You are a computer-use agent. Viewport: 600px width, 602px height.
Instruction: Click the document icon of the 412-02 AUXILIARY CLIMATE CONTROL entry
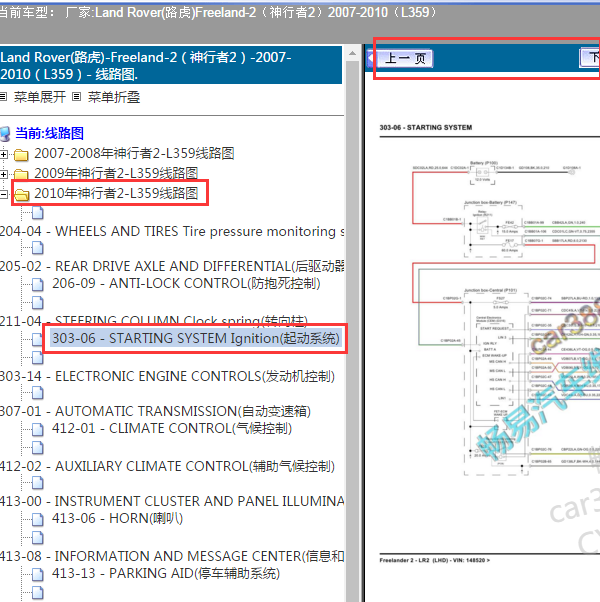pos(38,448)
